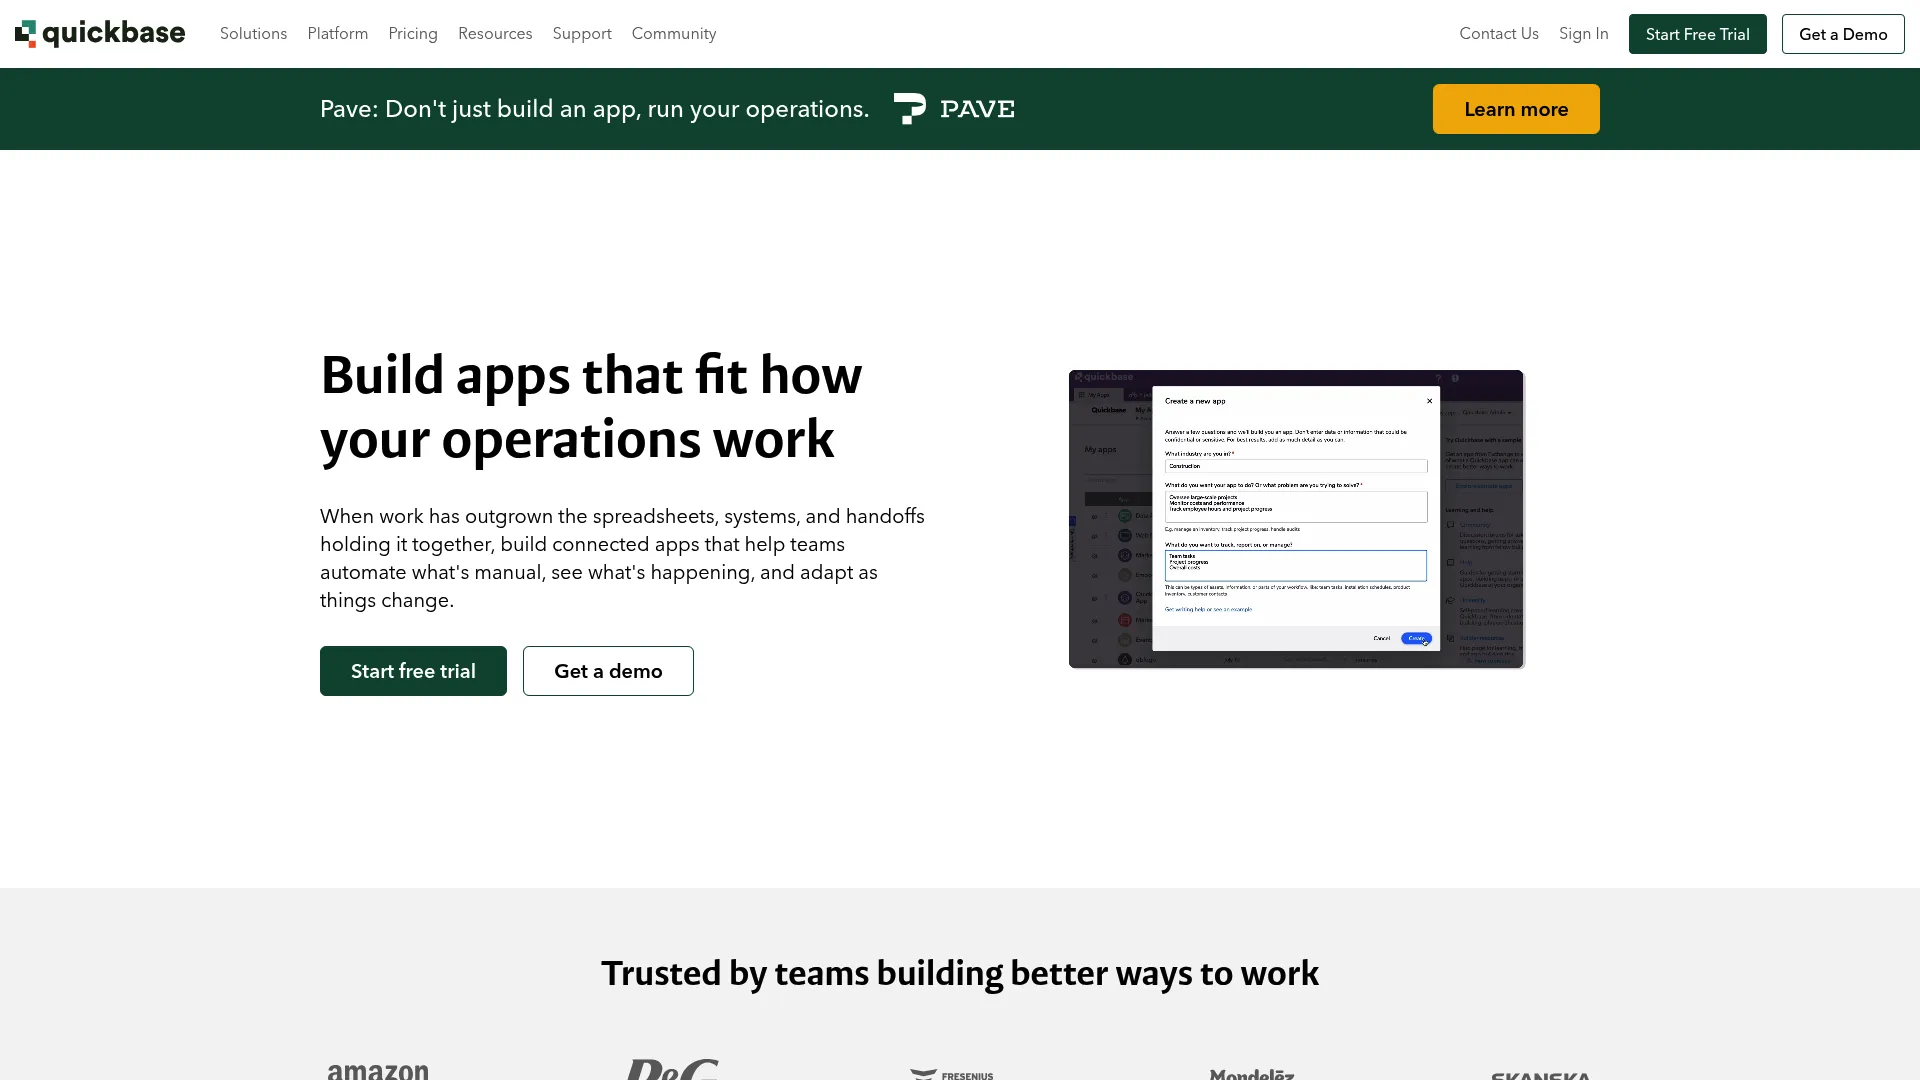The image size is (1920, 1080).
Task: Click the blue Create button in the preview
Action: (1416, 638)
